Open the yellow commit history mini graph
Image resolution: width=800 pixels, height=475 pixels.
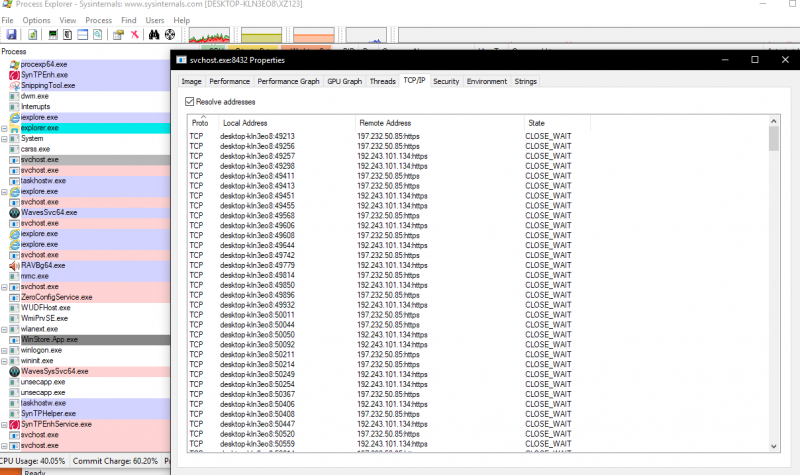261,35
